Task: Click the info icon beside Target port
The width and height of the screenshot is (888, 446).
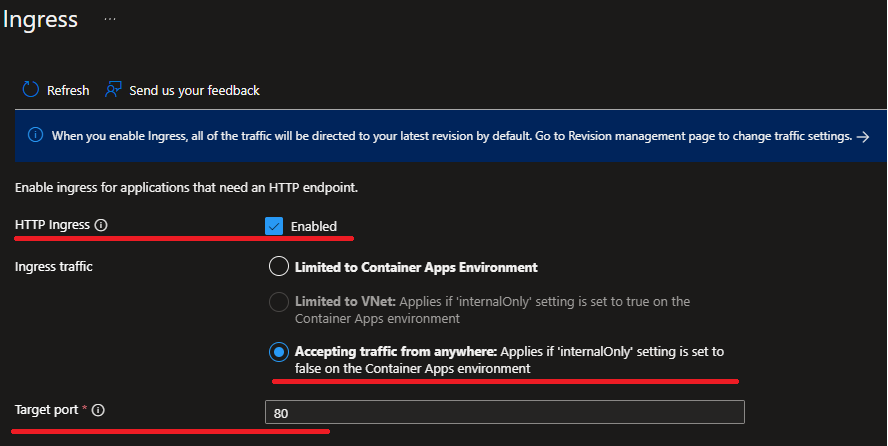Action: pos(98,410)
